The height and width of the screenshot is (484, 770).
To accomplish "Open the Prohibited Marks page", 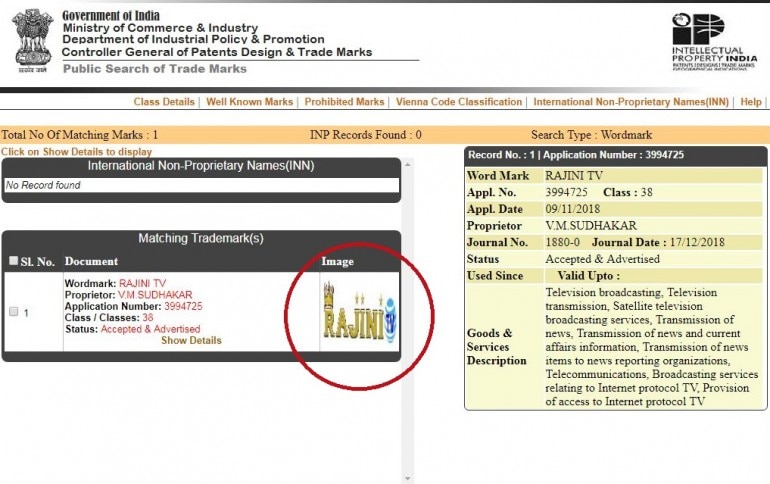I will coord(344,102).
